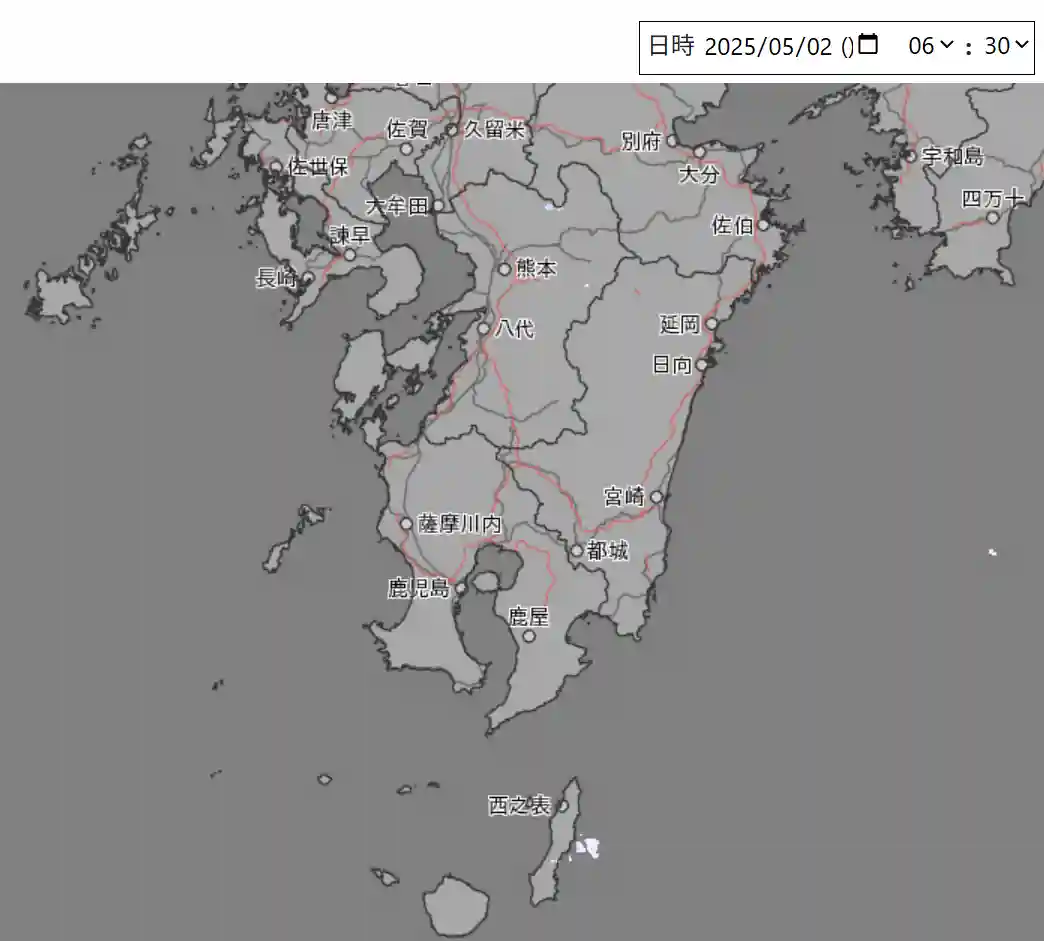The height and width of the screenshot is (941, 1044).
Task: Click the 熊本 city marker
Action: coord(505,269)
